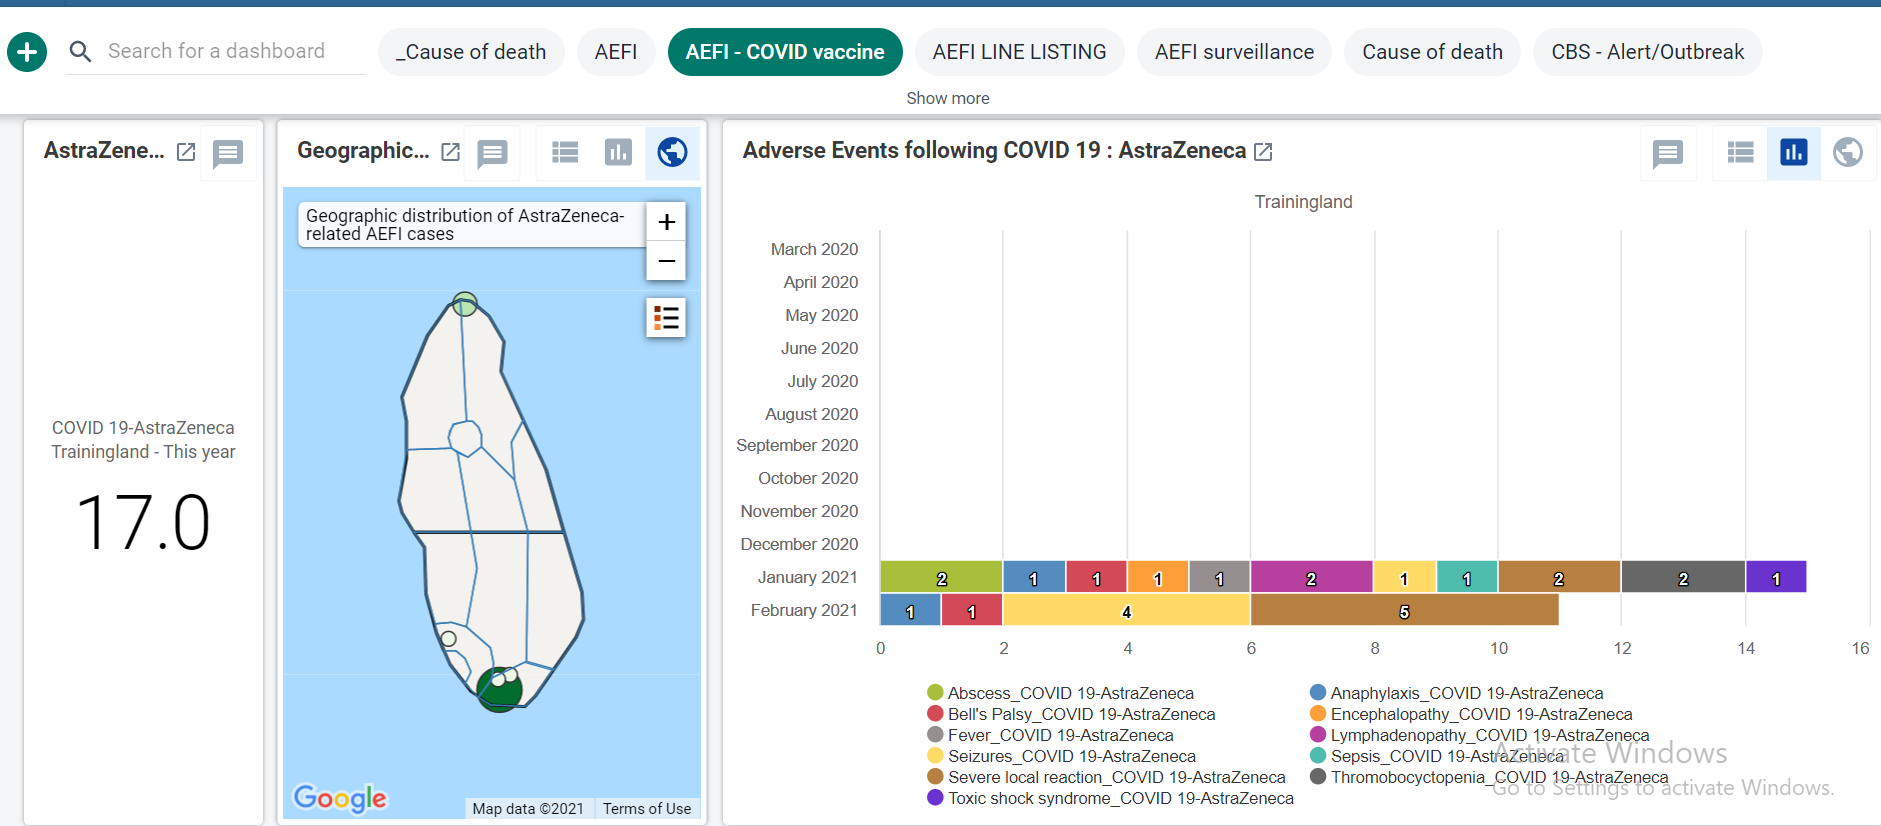Open AstraZeneca card in new window icon
The width and height of the screenshot is (1881, 826).
(186, 152)
